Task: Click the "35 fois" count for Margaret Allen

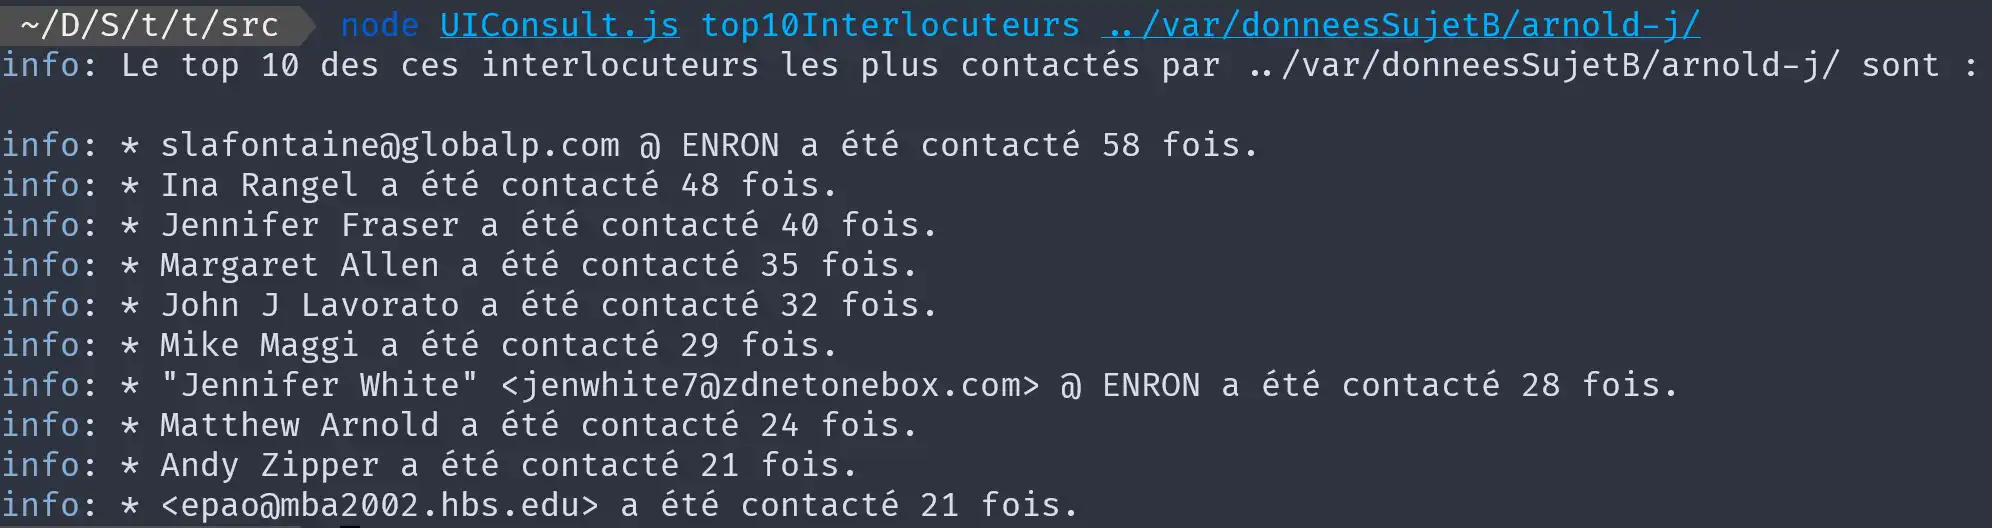Action: (838, 266)
